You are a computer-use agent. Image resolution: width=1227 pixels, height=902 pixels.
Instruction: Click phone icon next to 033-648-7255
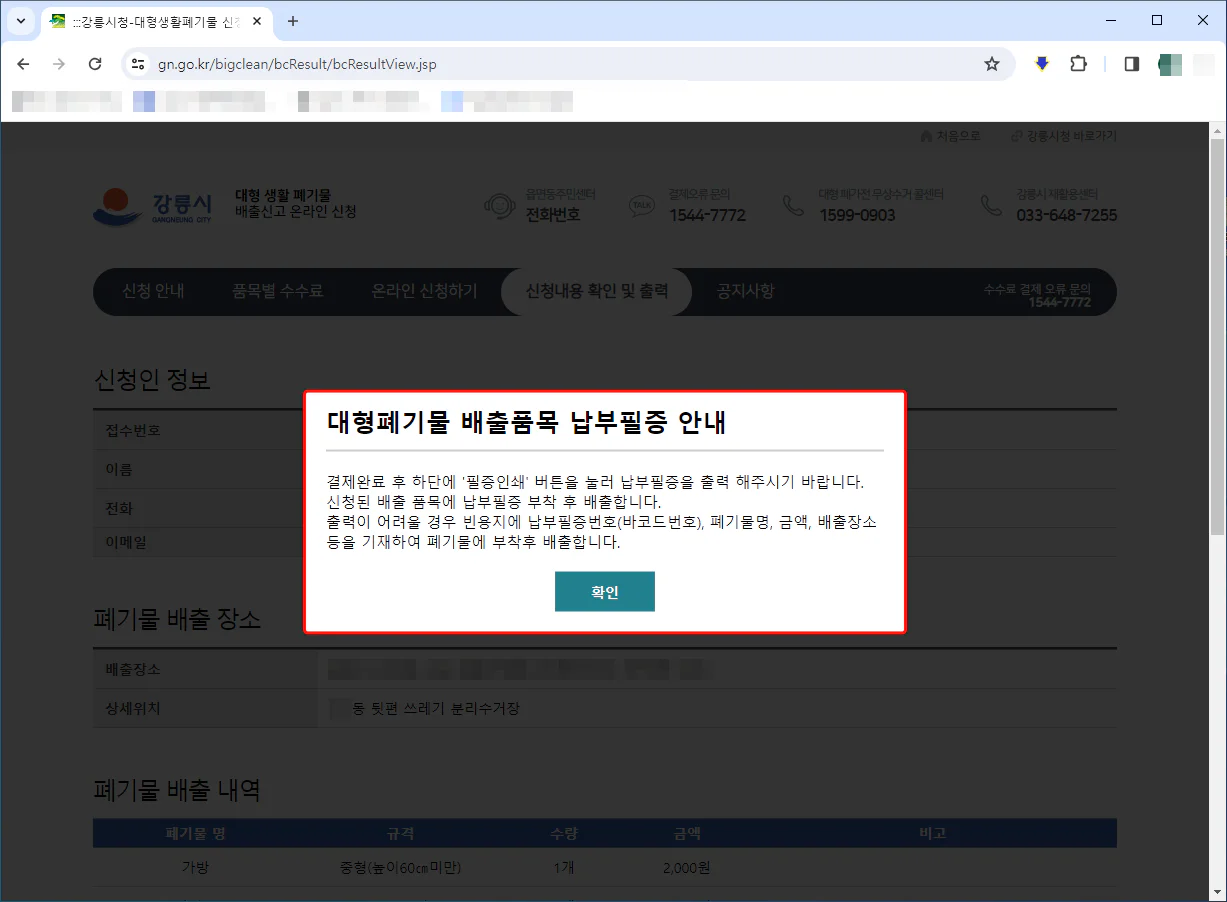pyautogui.click(x=991, y=205)
